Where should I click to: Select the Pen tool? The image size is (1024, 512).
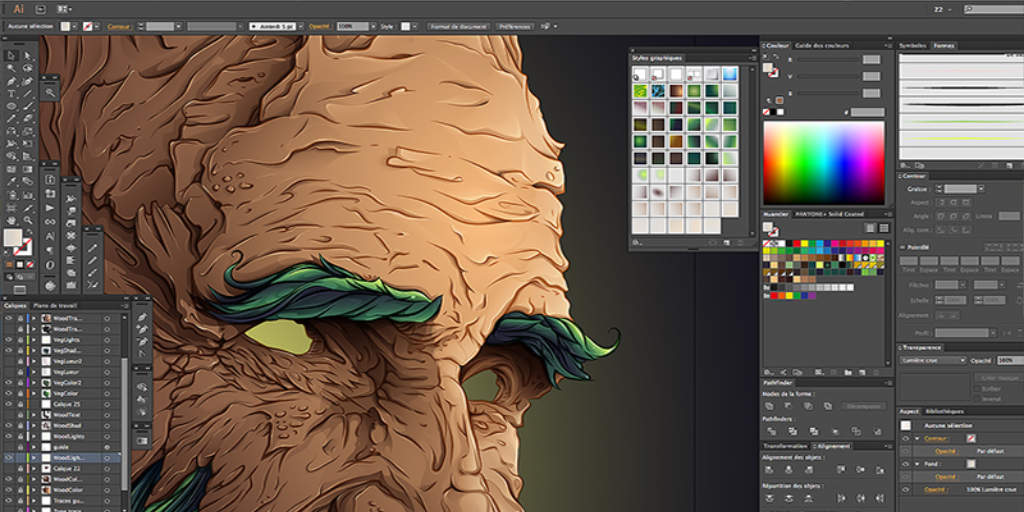point(11,81)
